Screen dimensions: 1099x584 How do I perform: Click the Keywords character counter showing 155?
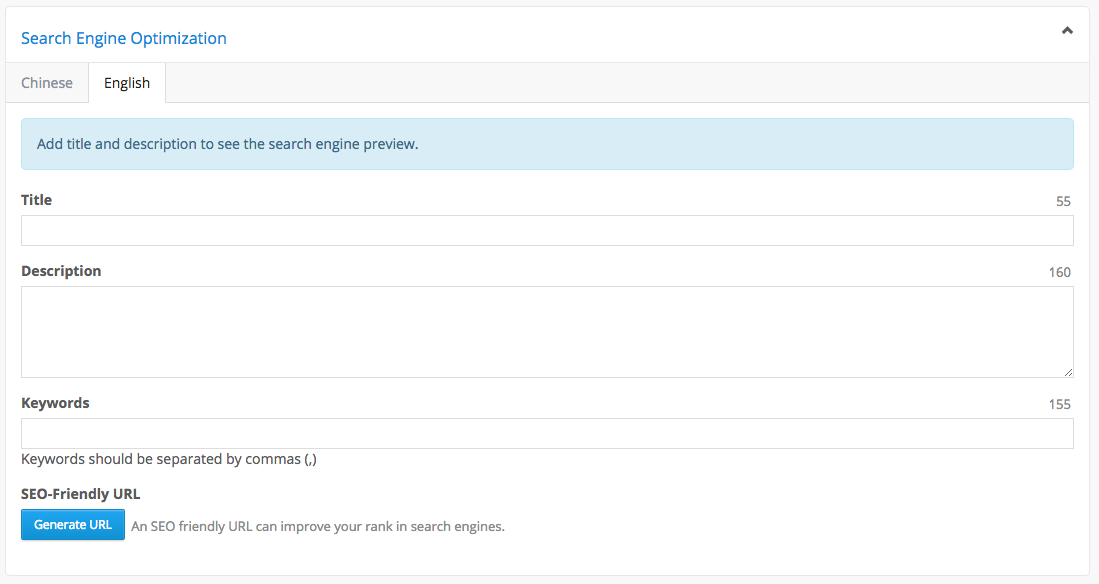(1060, 404)
